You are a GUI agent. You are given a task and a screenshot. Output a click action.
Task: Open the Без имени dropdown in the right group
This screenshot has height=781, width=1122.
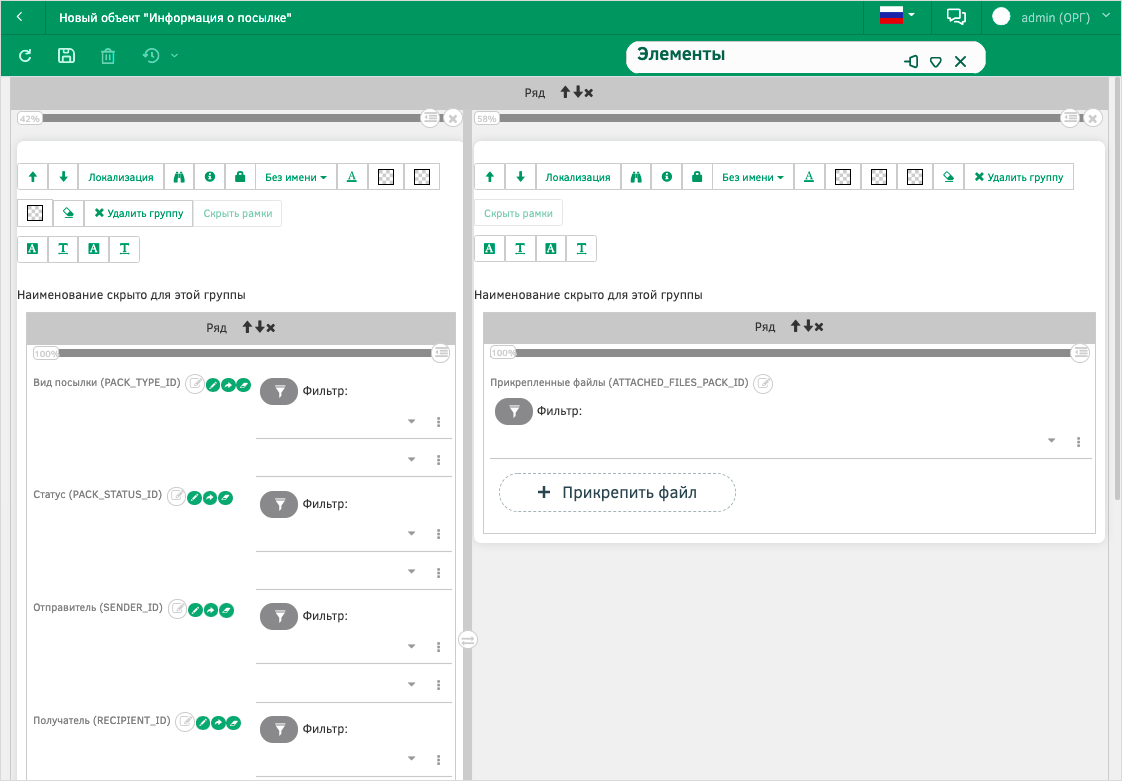752,177
